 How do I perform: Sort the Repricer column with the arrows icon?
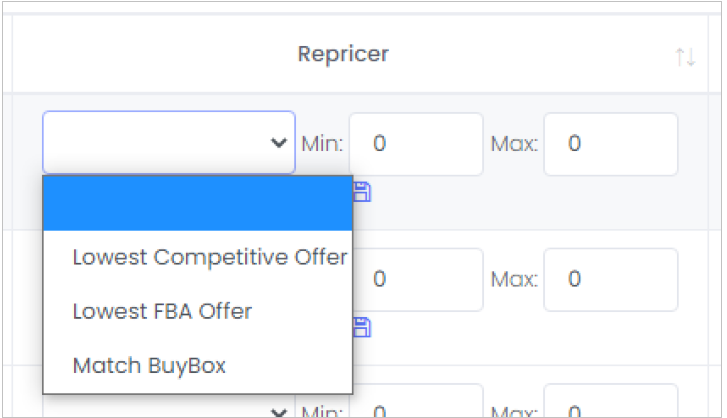pos(685,57)
